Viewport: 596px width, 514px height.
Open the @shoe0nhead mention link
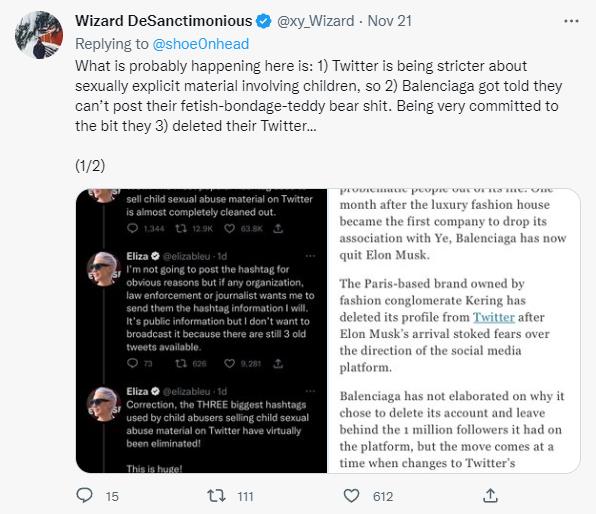[x=201, y=44]
